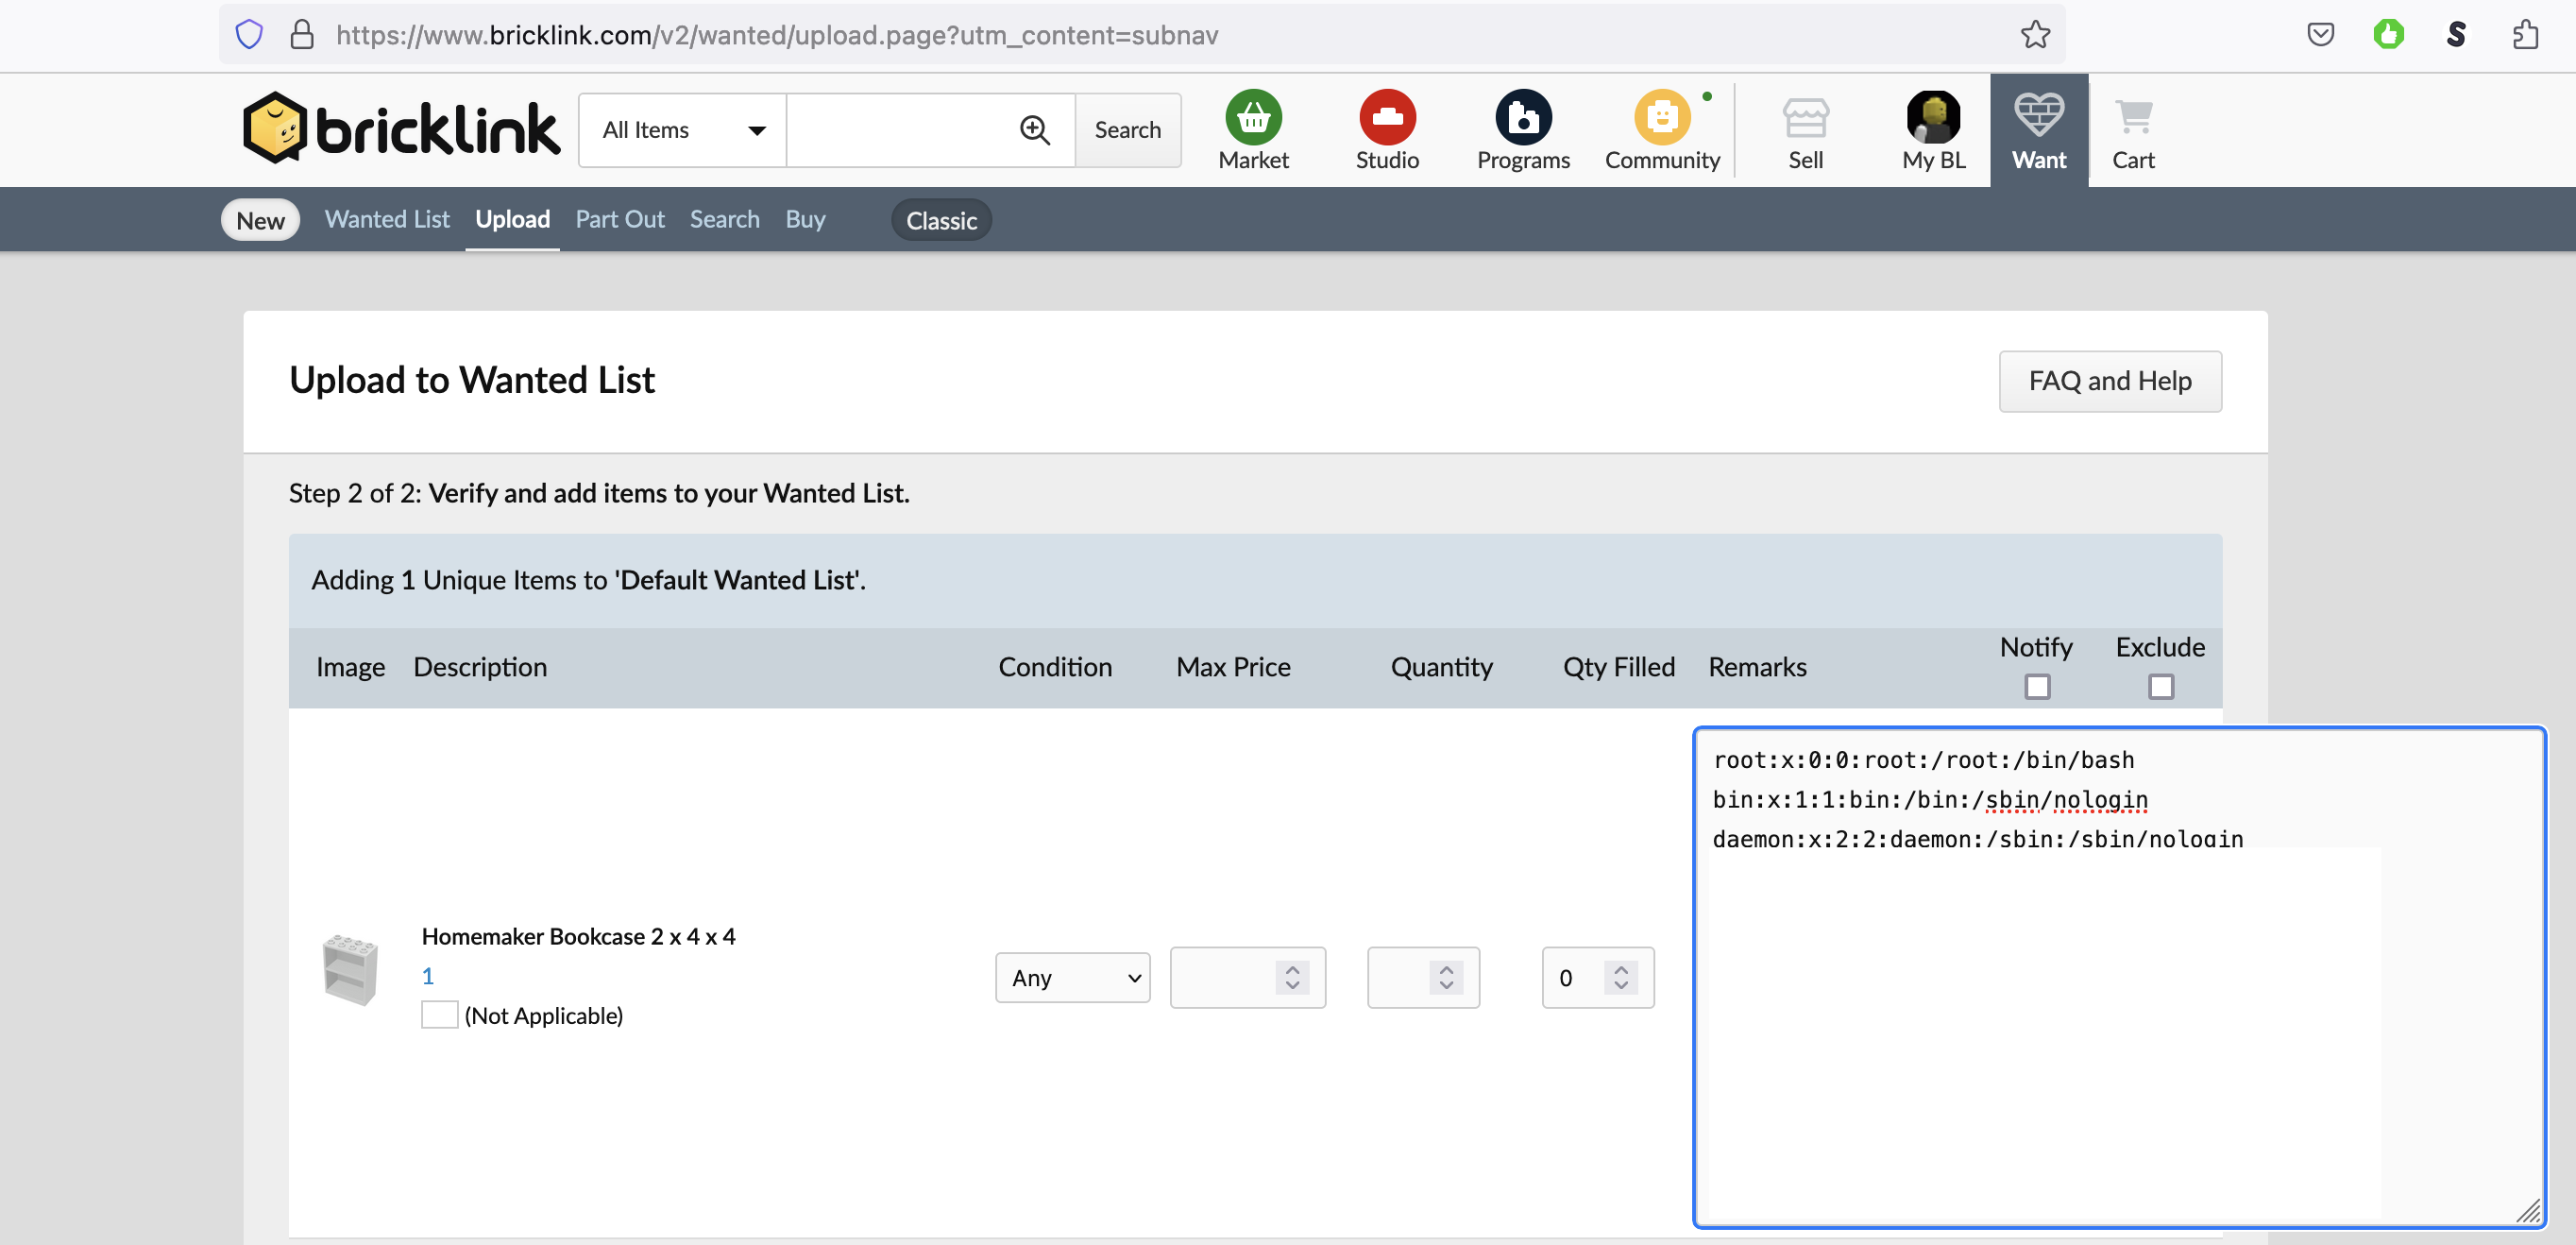Focus the site search text field
This screenshot has height=1245, width=2576.
point(900,130)
